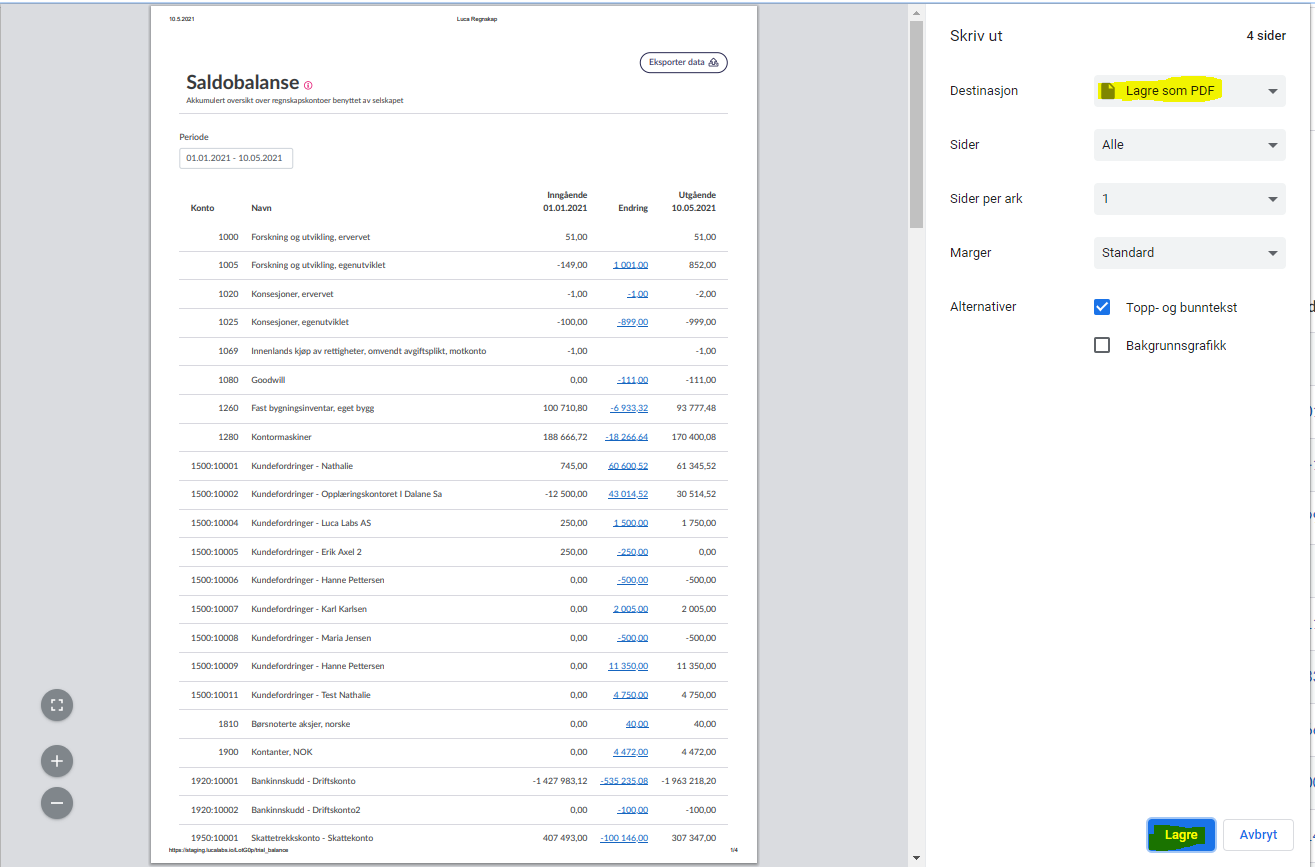Click the scrollbar down arrow in preview
The width and height of the screenshot is (1315, 867).
[x=916, y=857]
